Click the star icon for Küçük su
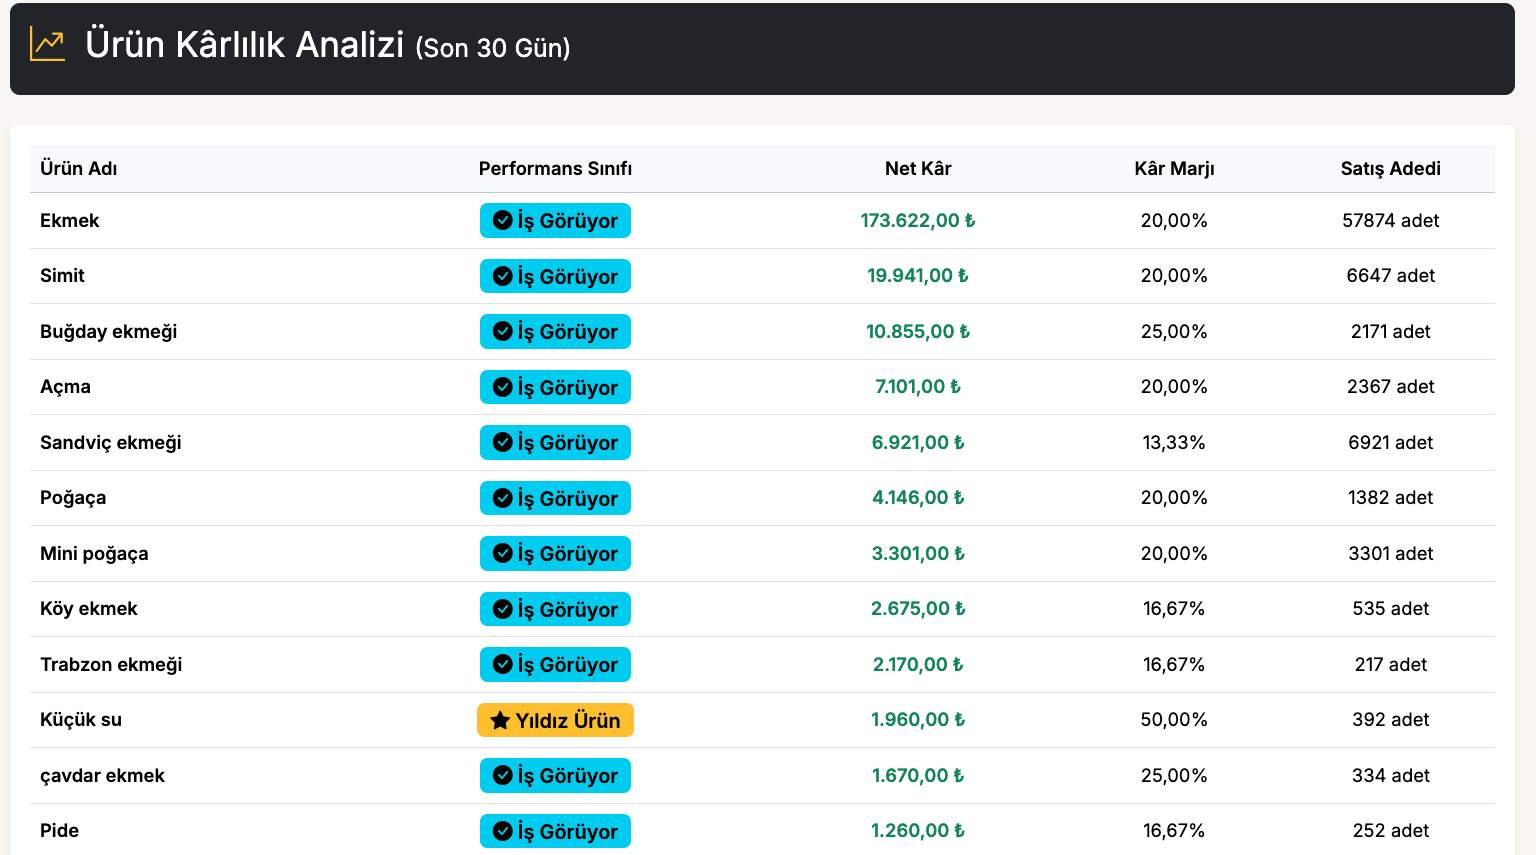 pos(500,720)
